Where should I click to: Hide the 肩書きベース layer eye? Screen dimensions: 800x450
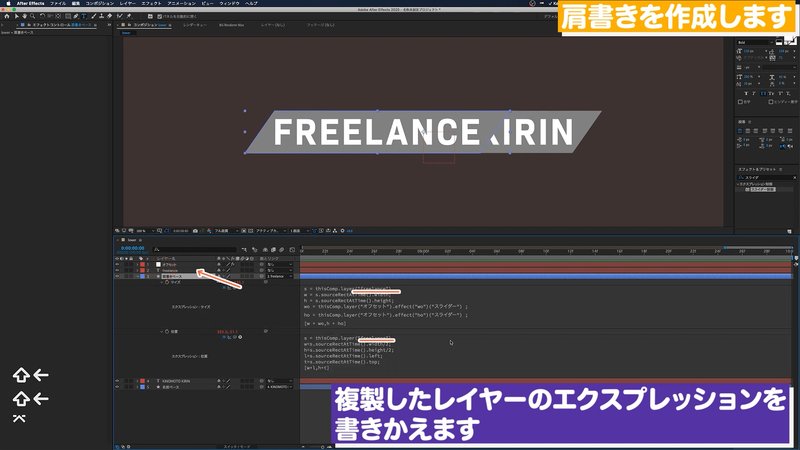tap(117, 276)
